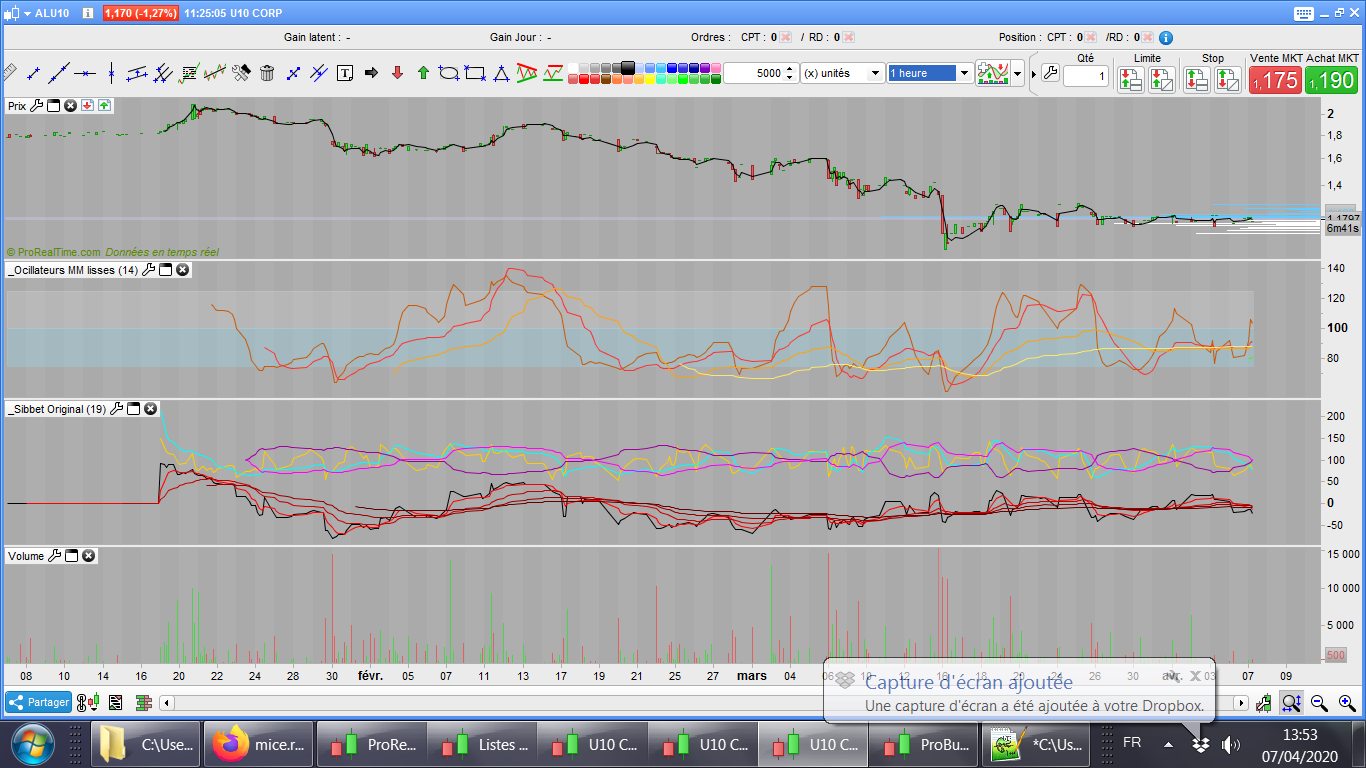Click the Partager share button
Screen dimensions: 1366x768
click(x=38, y=702)
